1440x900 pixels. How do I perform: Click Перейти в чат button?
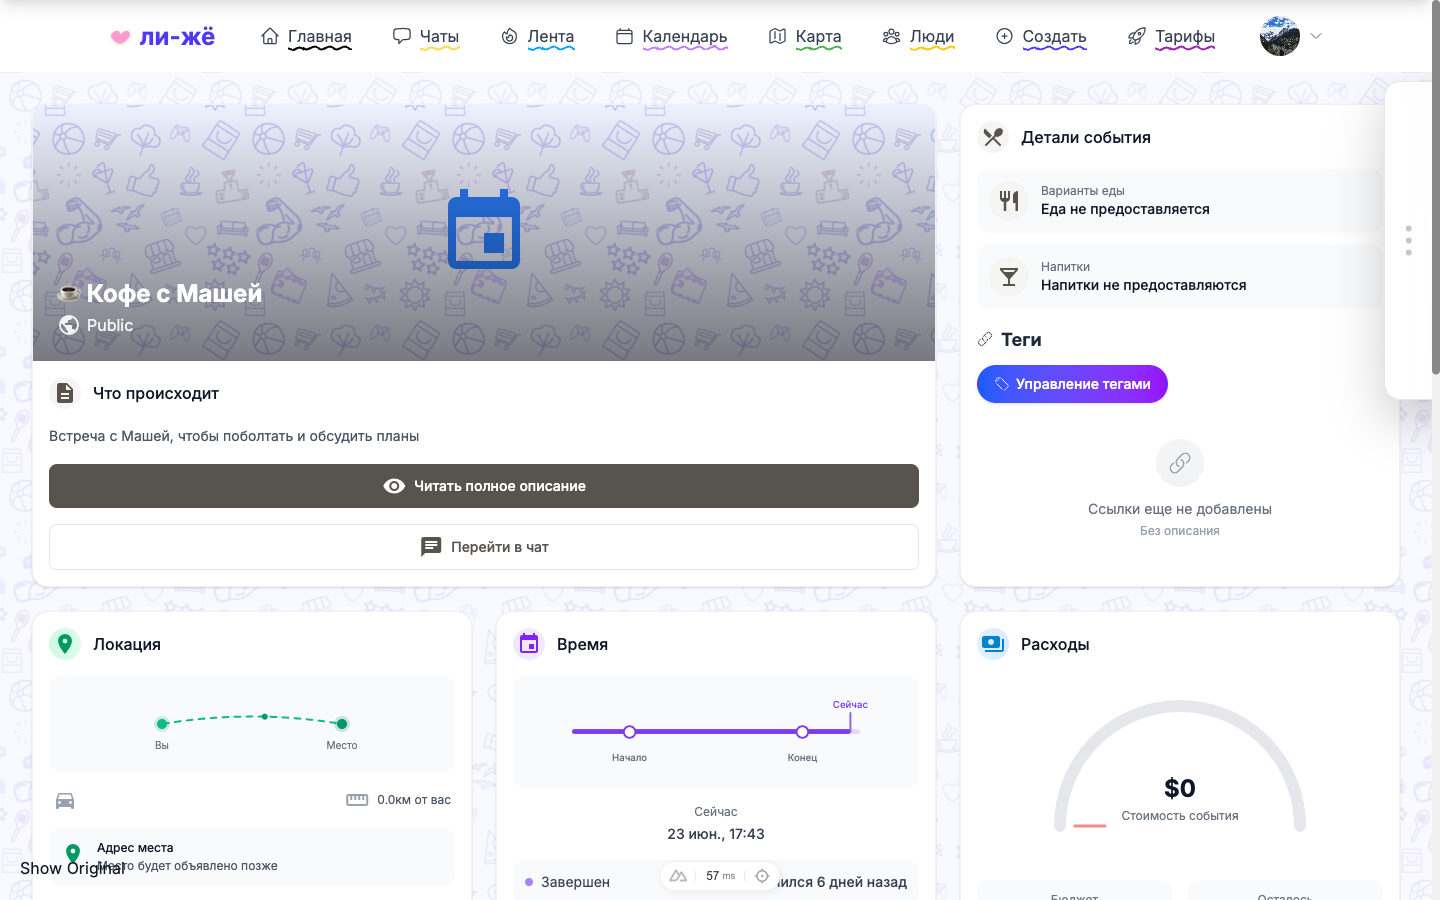484,547
